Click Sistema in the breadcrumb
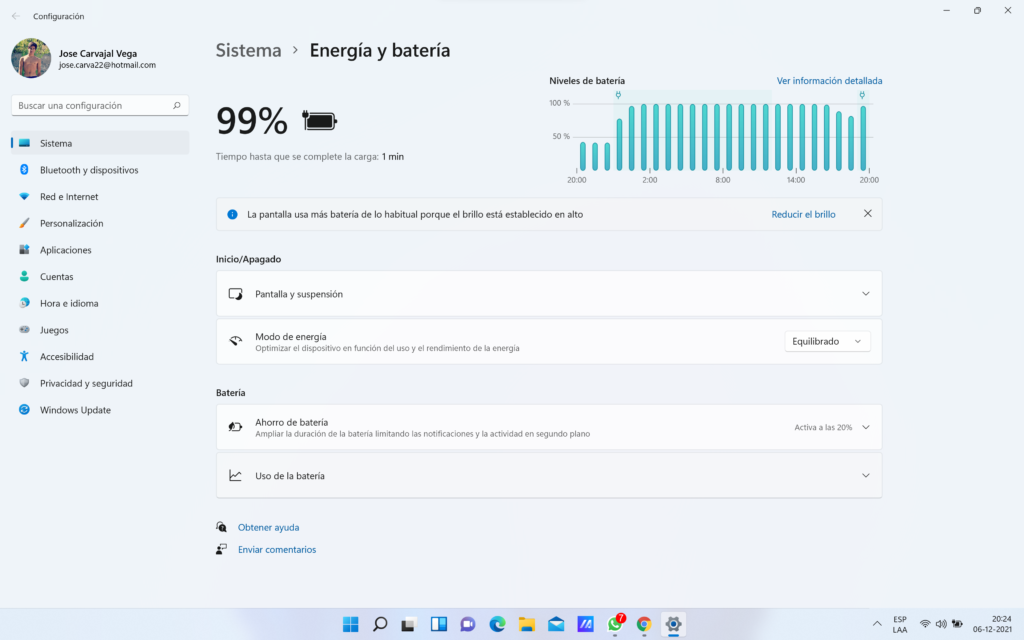Screen dimensions: 1024x640 248,50
